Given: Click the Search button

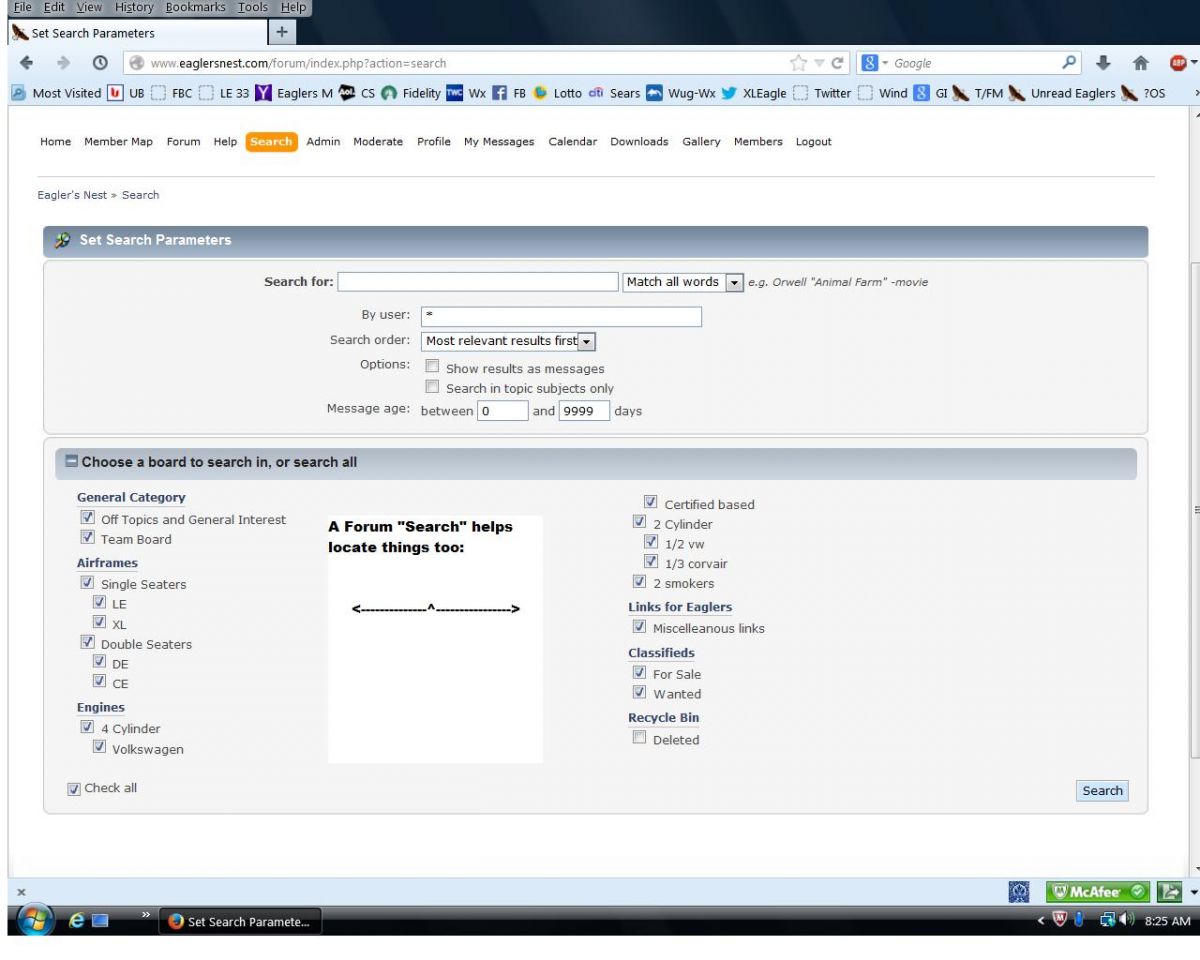Looking at the screenshot, I should click(1102, 791).
